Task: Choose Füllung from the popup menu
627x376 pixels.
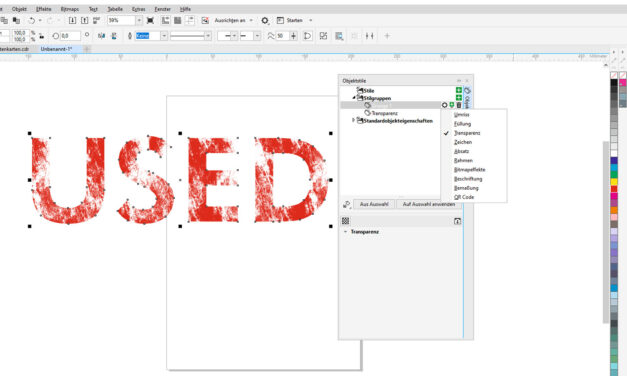Action: click(x=462, y=124)
